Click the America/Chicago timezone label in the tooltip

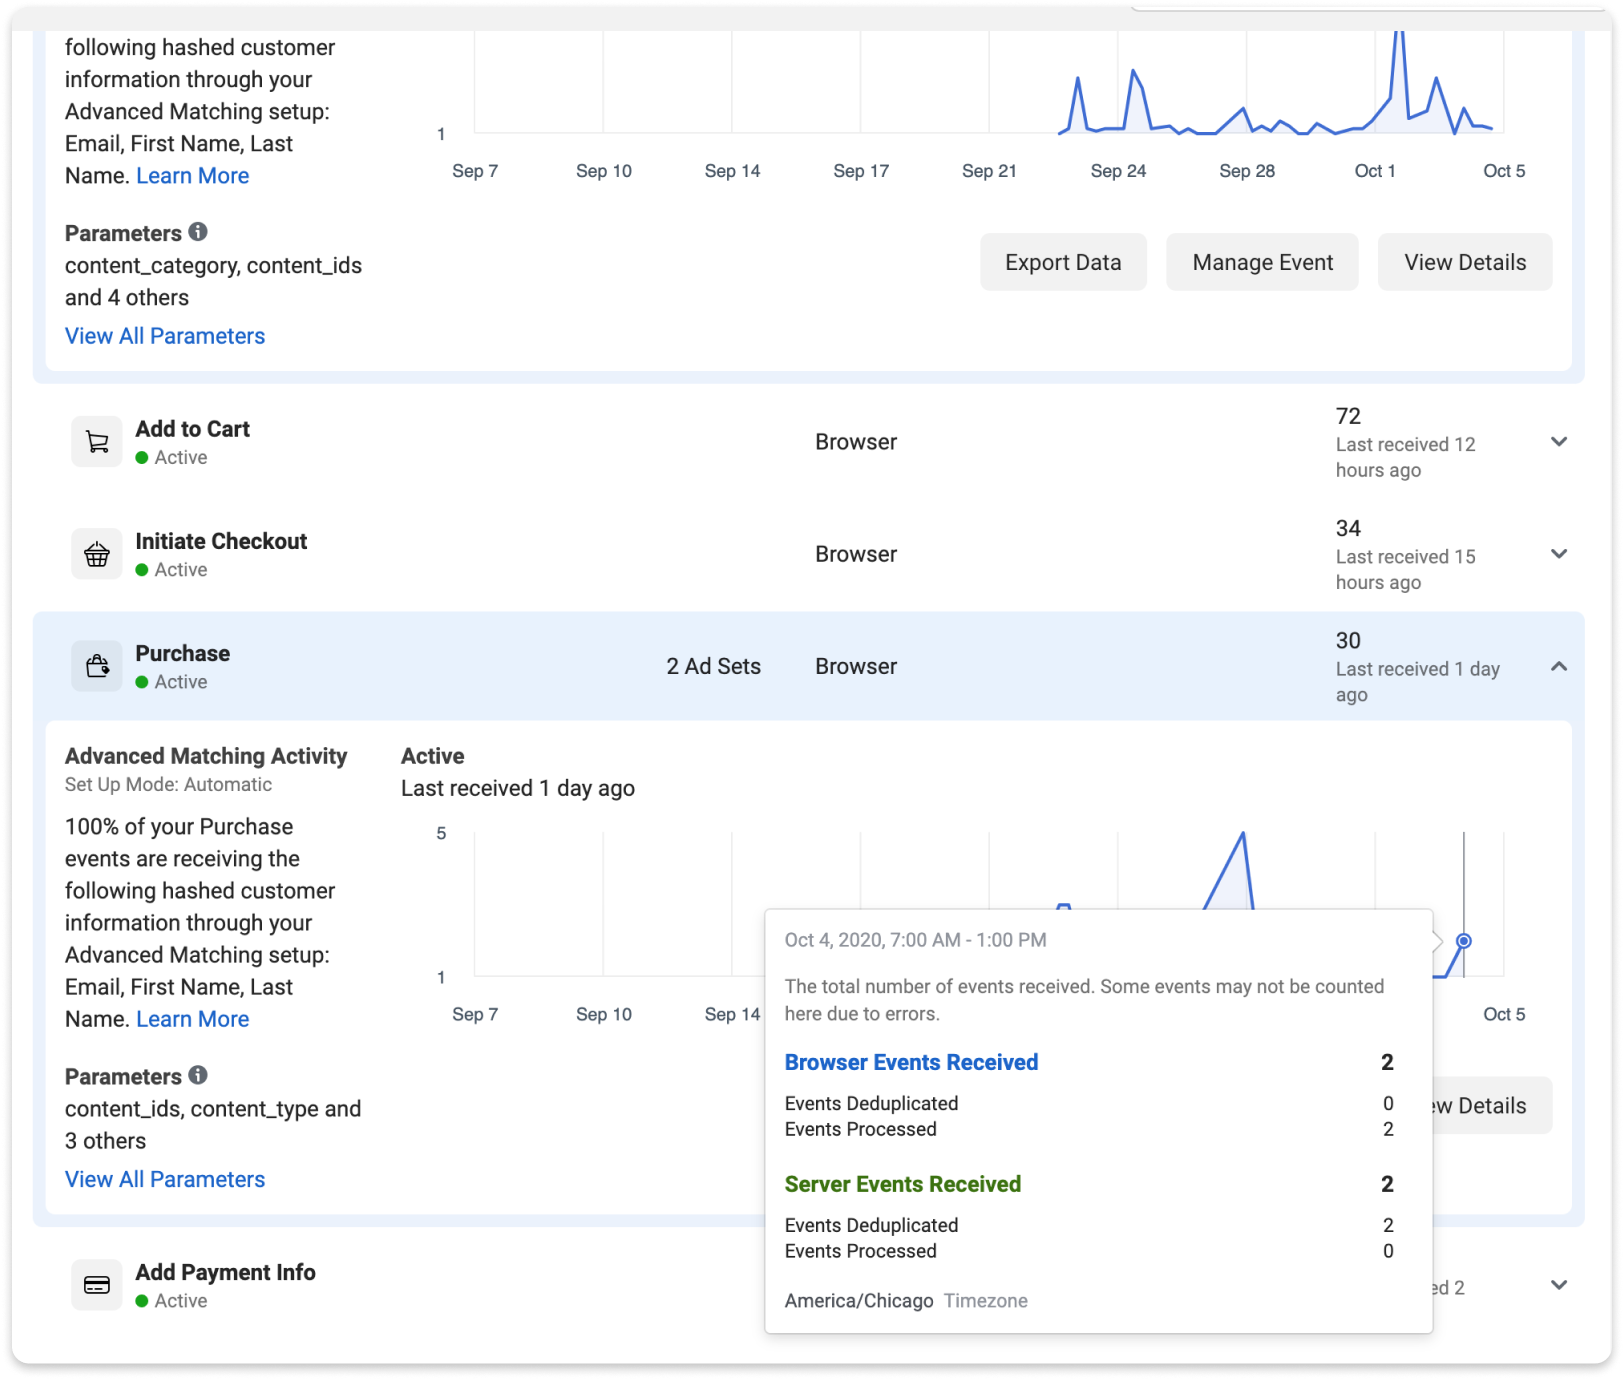click(x=856, y=1300)
